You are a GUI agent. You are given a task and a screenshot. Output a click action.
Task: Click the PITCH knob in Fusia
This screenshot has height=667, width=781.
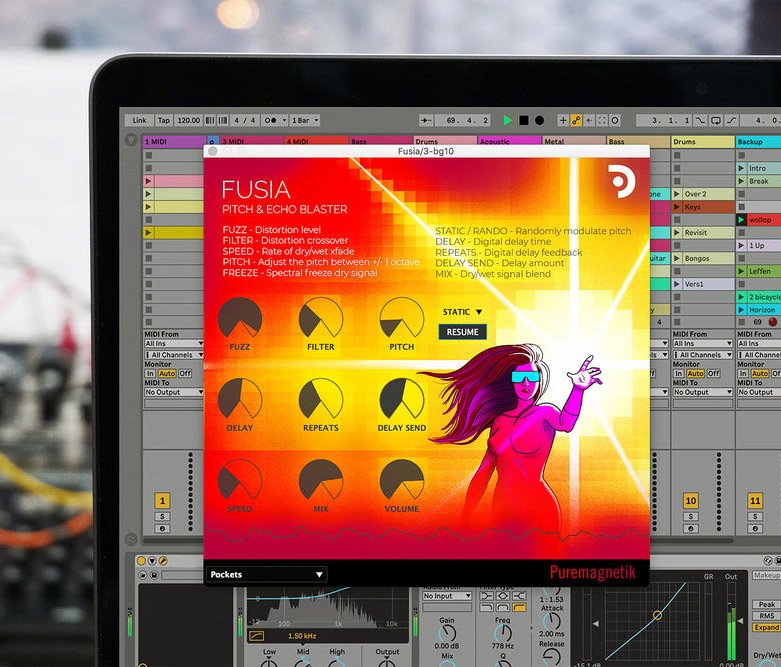click(x=401, y=319)
